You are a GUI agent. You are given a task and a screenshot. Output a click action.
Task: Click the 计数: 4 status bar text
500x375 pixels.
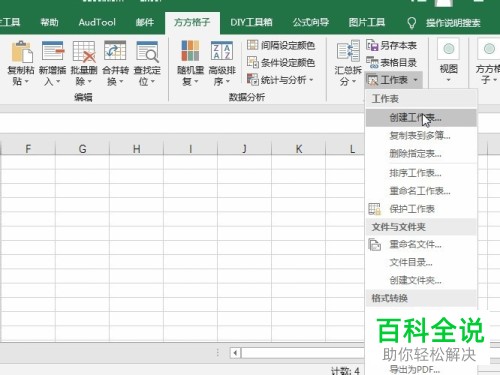(x=345, y=371)
